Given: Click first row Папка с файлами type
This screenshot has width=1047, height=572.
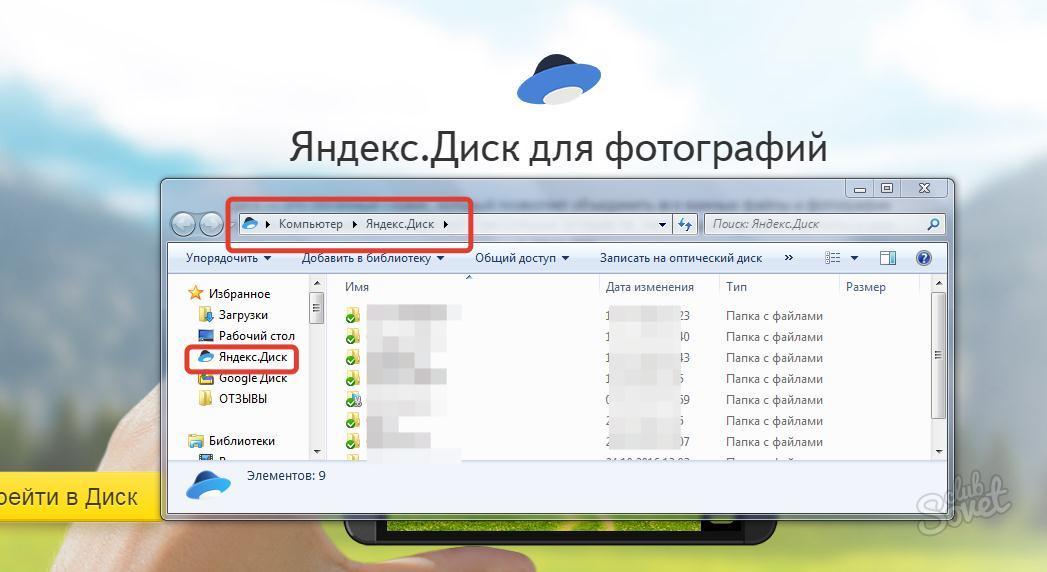Looking at the screenshot, I should [x=774, y=316].
